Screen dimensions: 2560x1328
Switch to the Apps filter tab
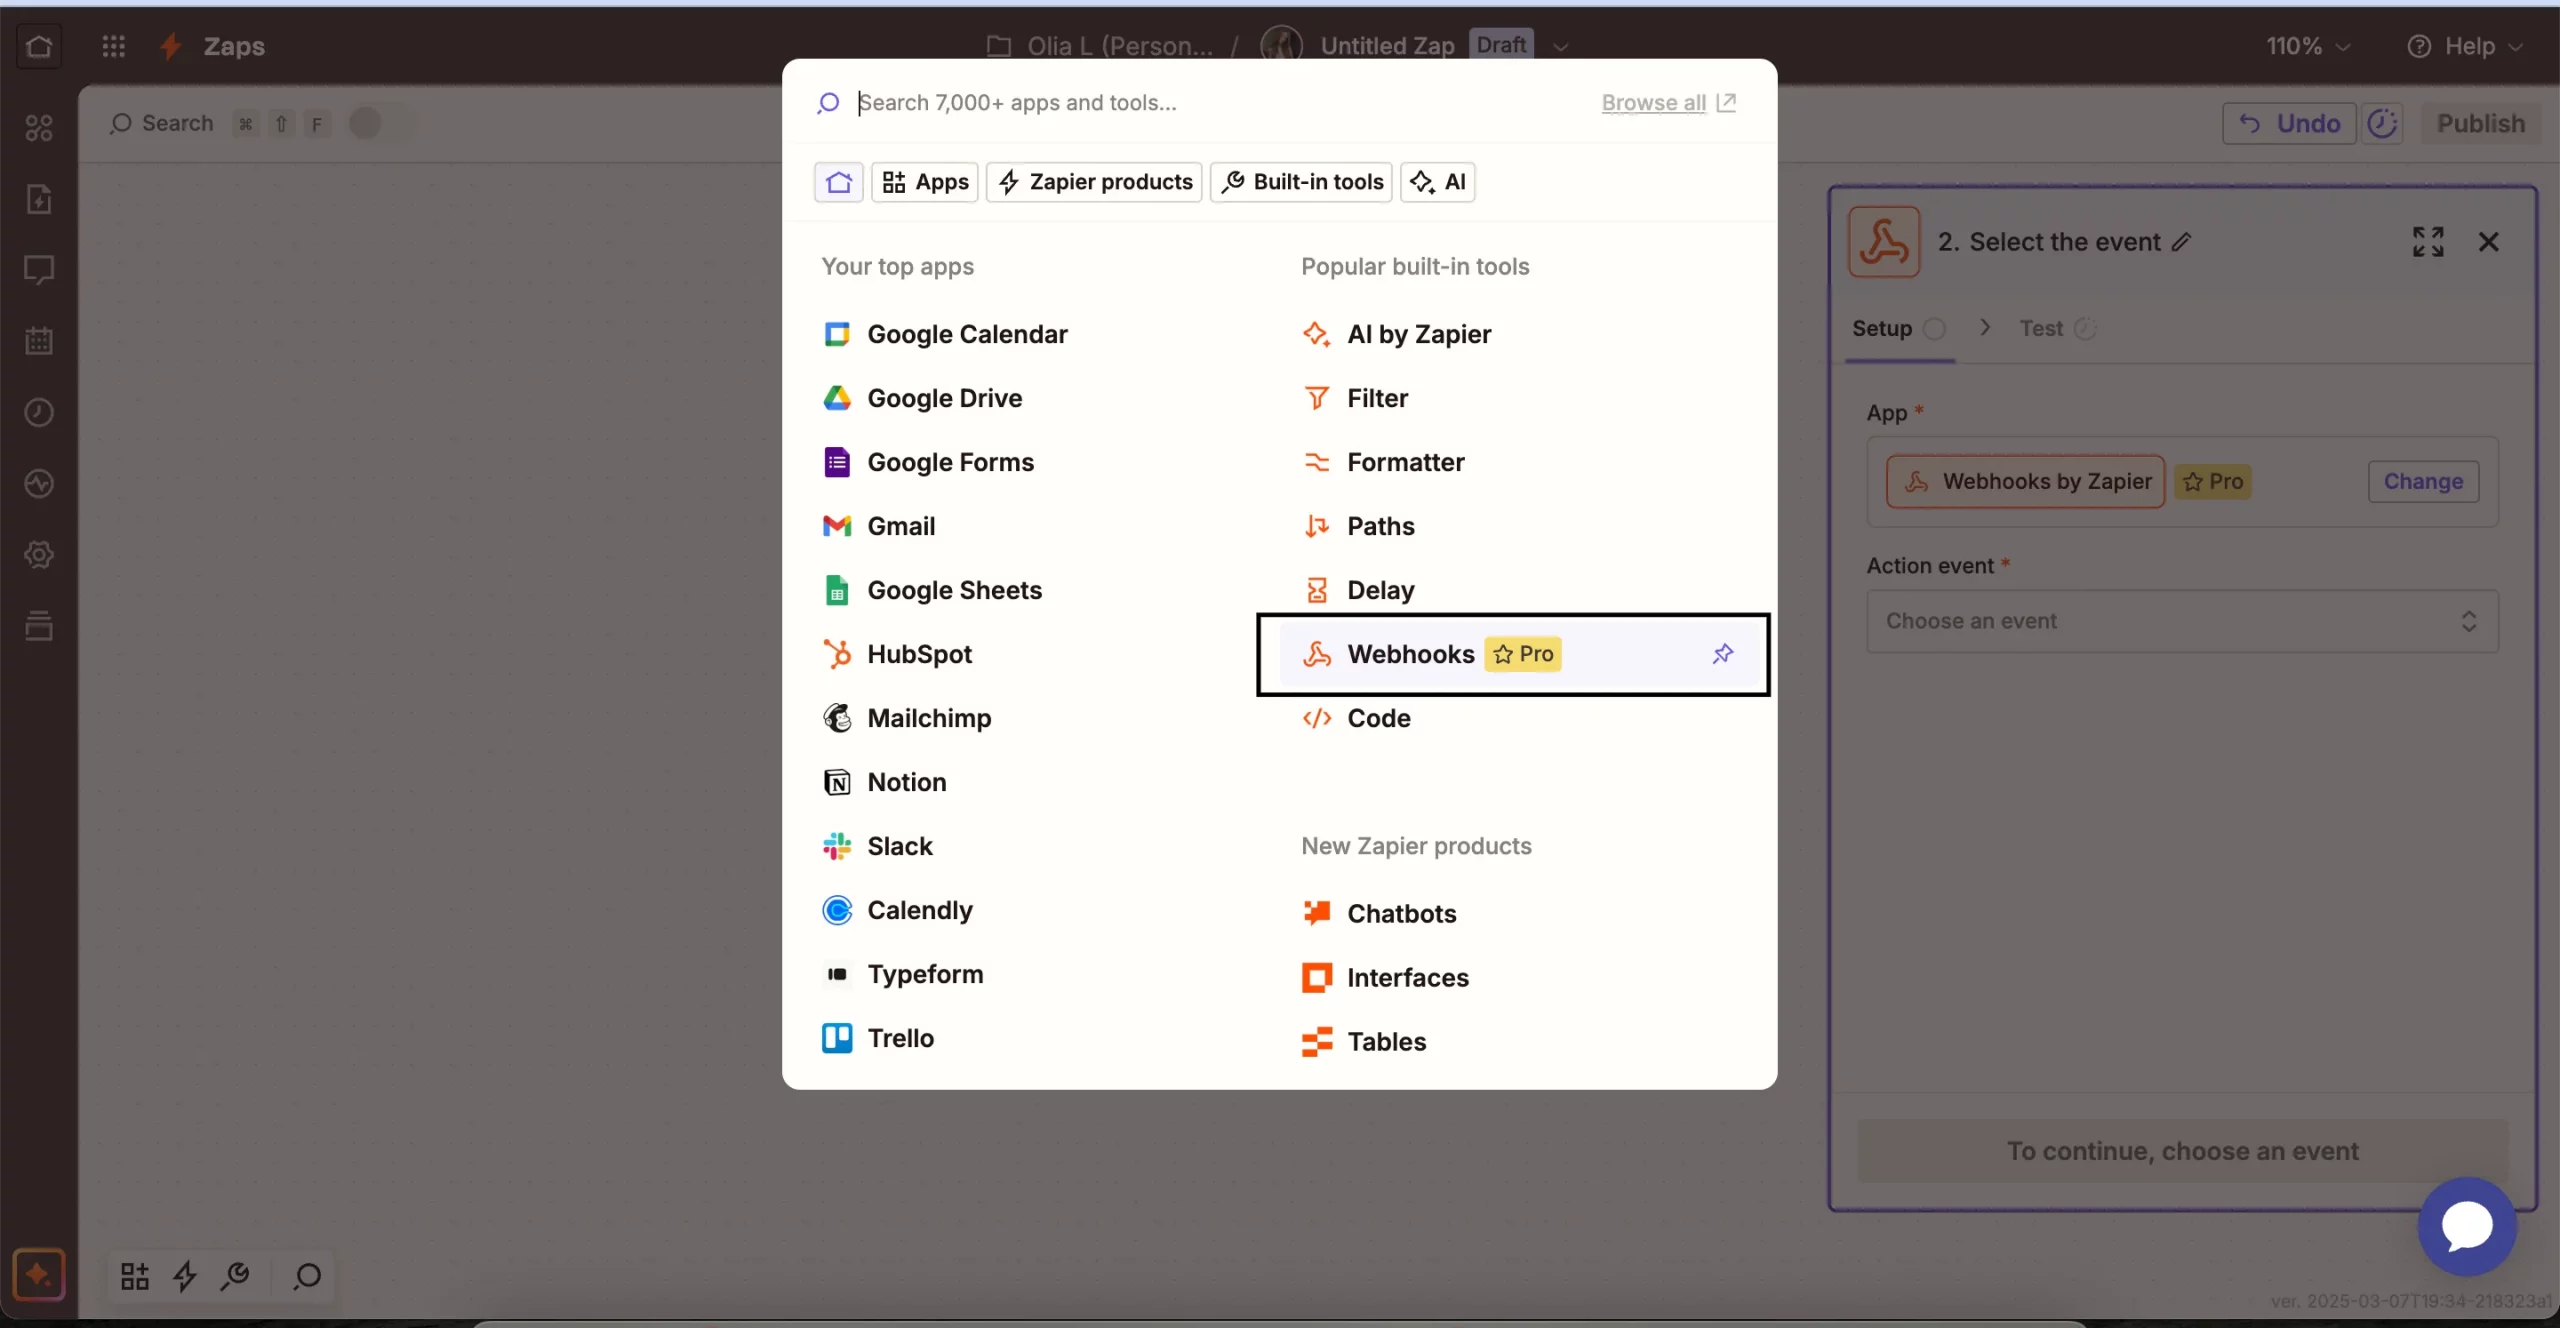[x=925, y=182]
